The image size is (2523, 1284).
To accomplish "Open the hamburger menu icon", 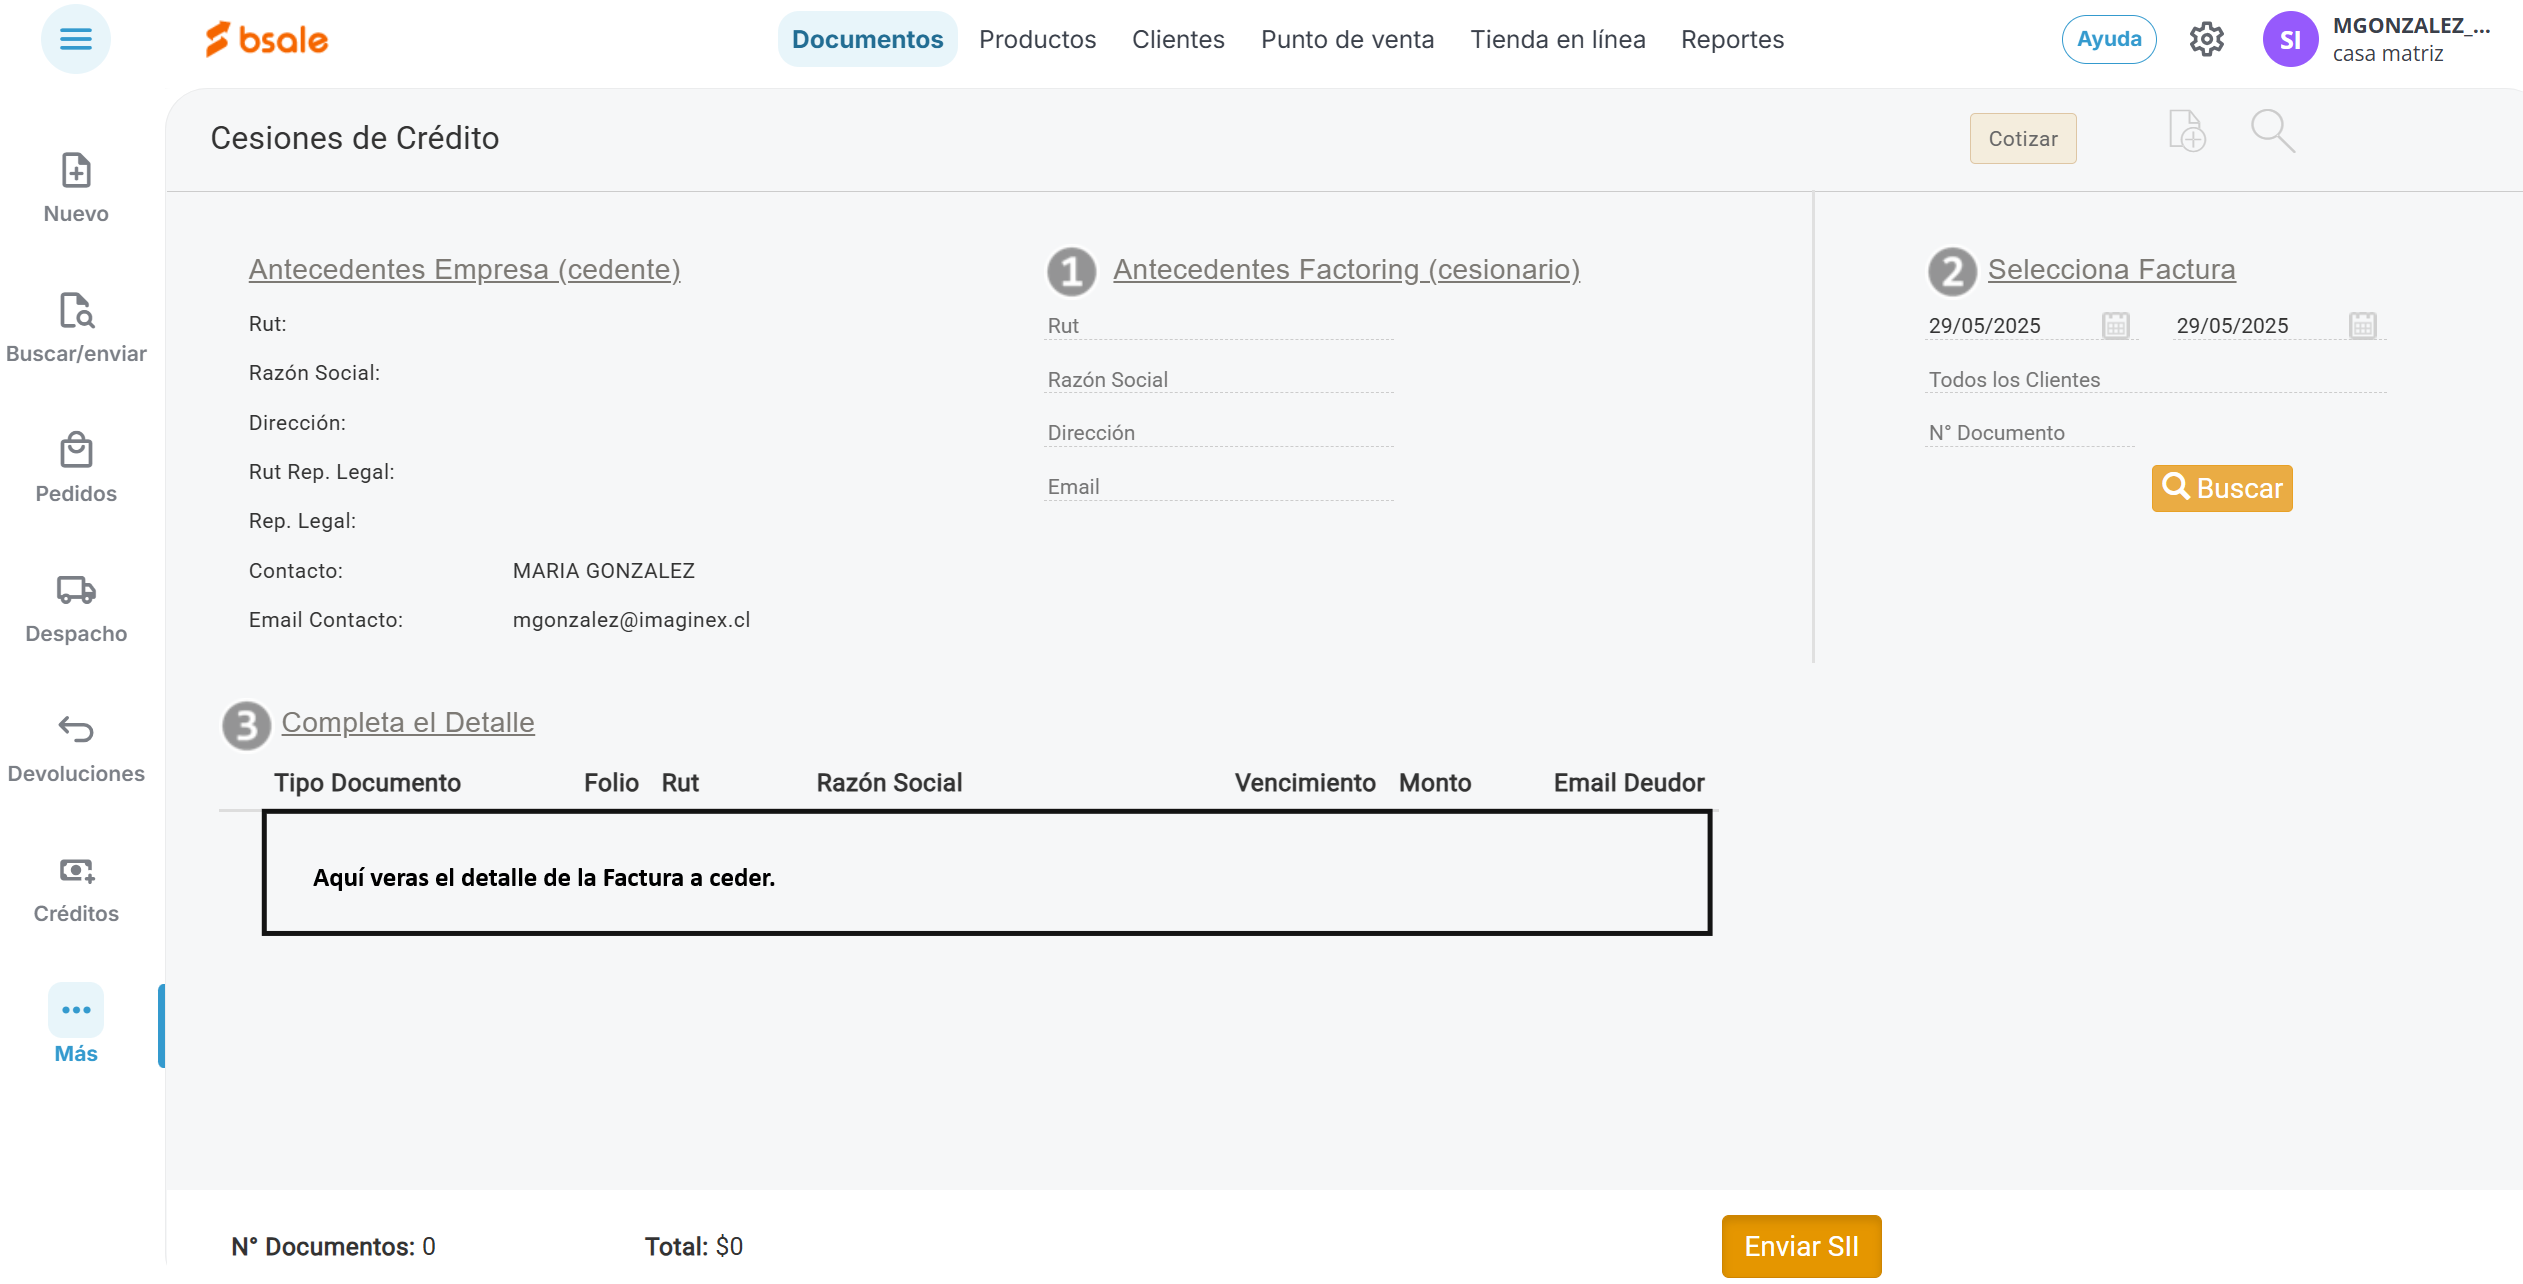I will [75, 39].
